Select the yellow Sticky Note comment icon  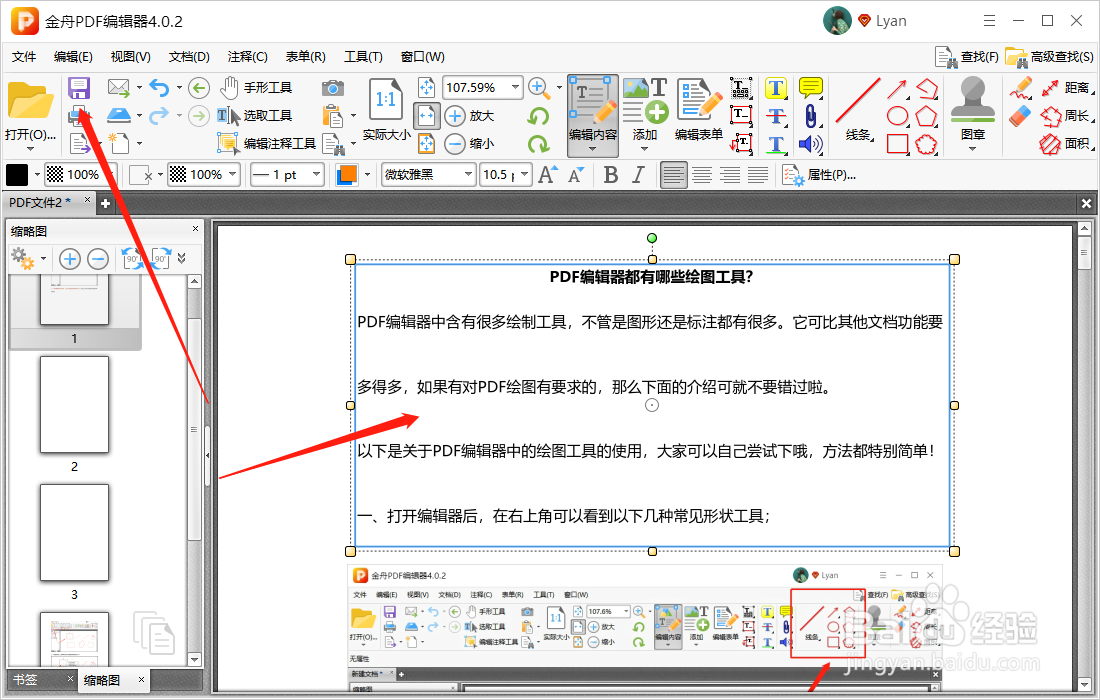[x=810, y=88]
